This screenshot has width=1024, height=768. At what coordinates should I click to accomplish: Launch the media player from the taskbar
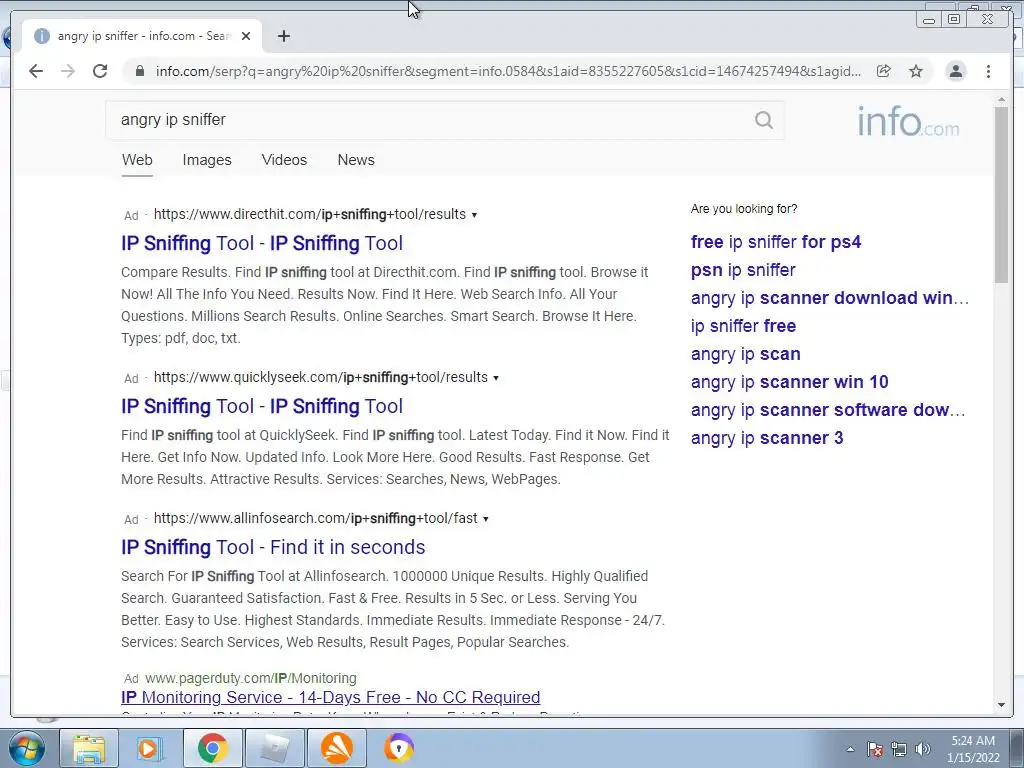[x=150, y=748]
